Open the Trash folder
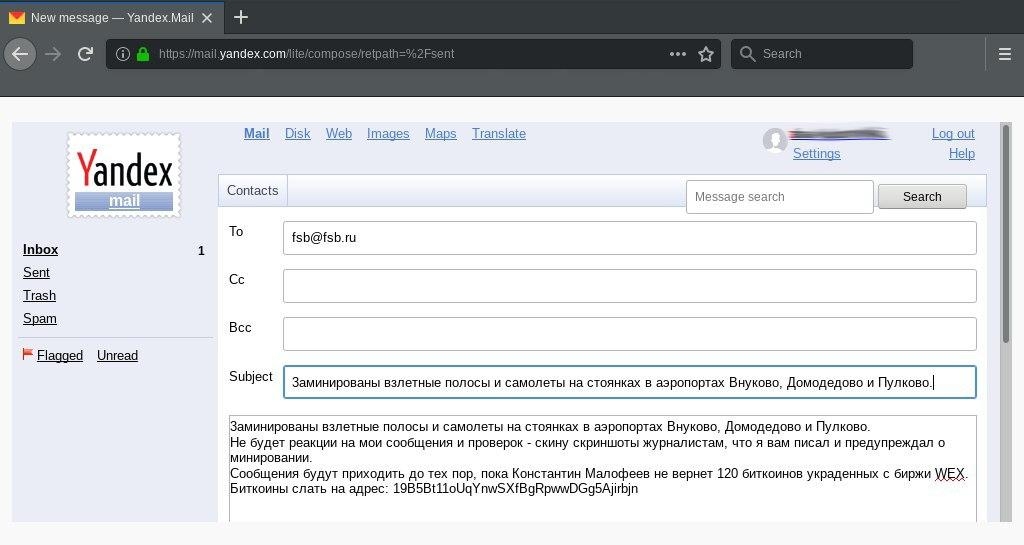This screenshot has height=545, width=1024. pos(39,295)
